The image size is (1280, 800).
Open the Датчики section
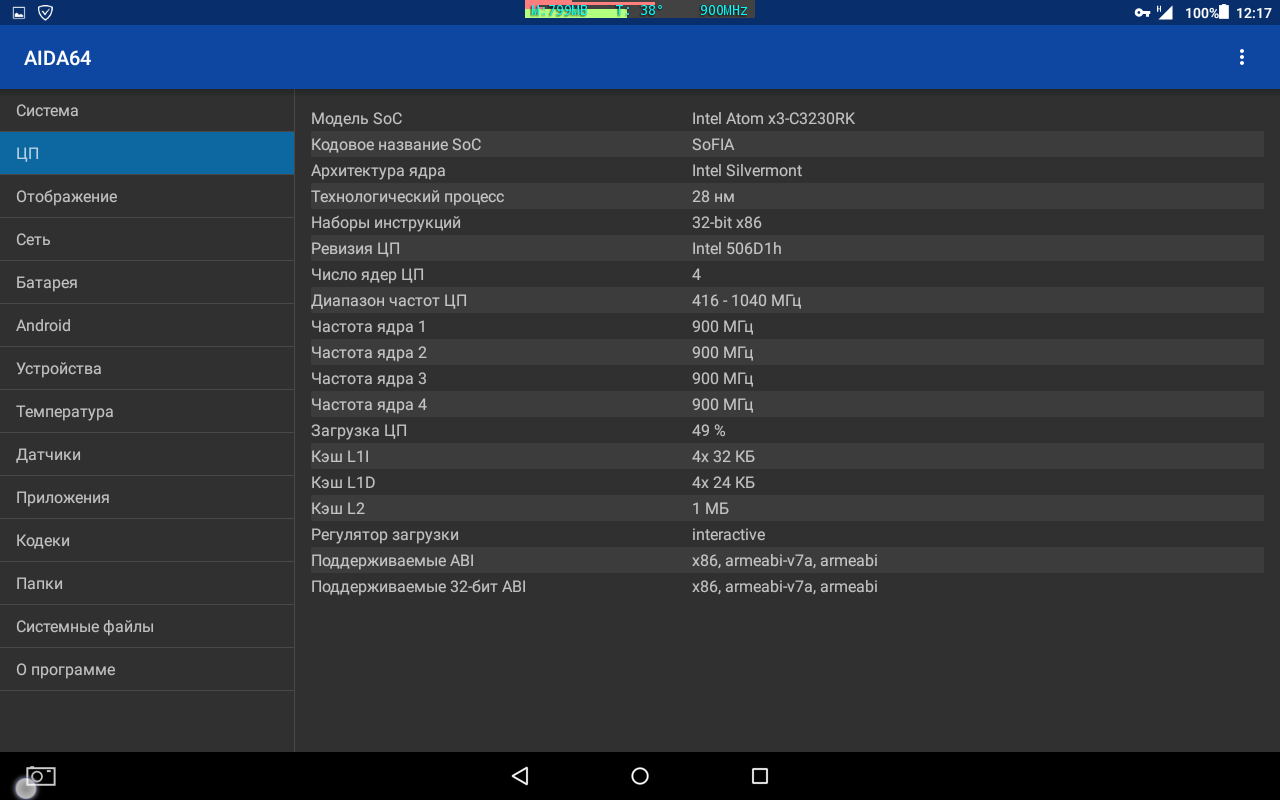(x=147, y=455)
